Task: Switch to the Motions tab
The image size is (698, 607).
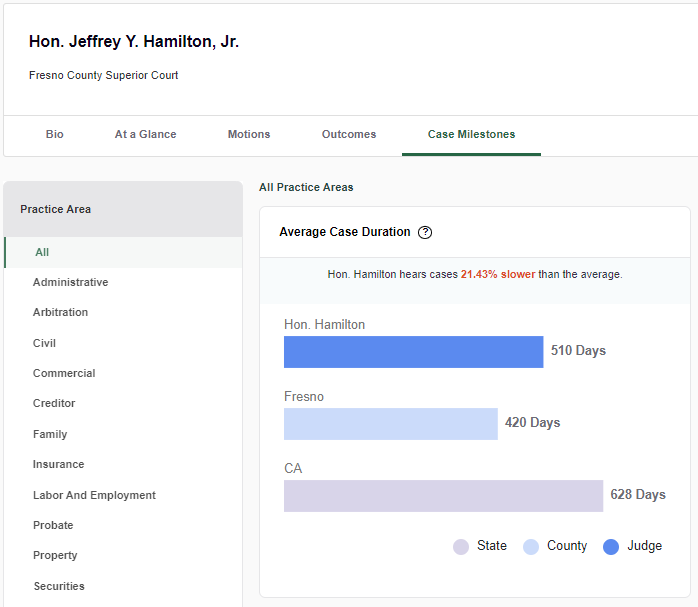Action: point(249,134)
